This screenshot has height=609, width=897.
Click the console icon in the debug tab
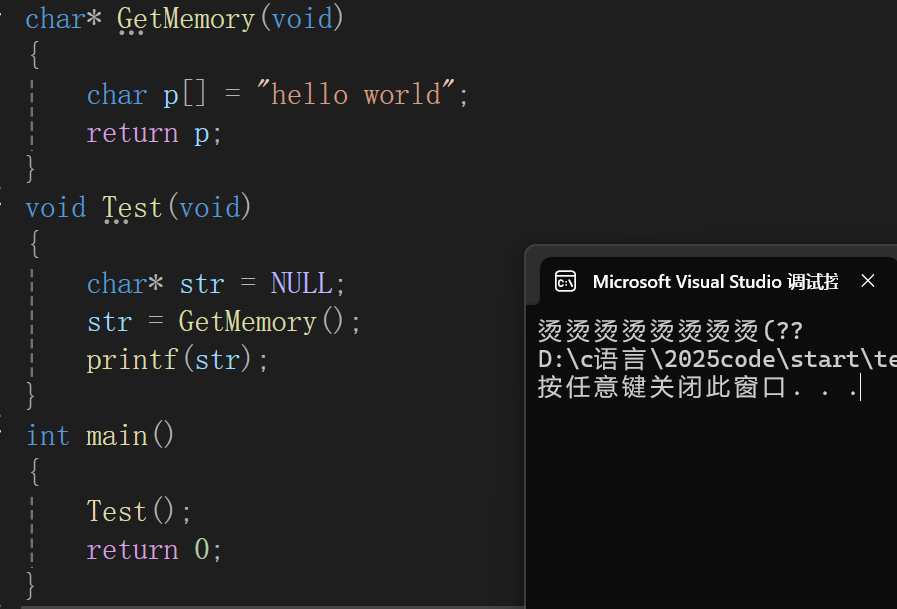pos(565,281)
